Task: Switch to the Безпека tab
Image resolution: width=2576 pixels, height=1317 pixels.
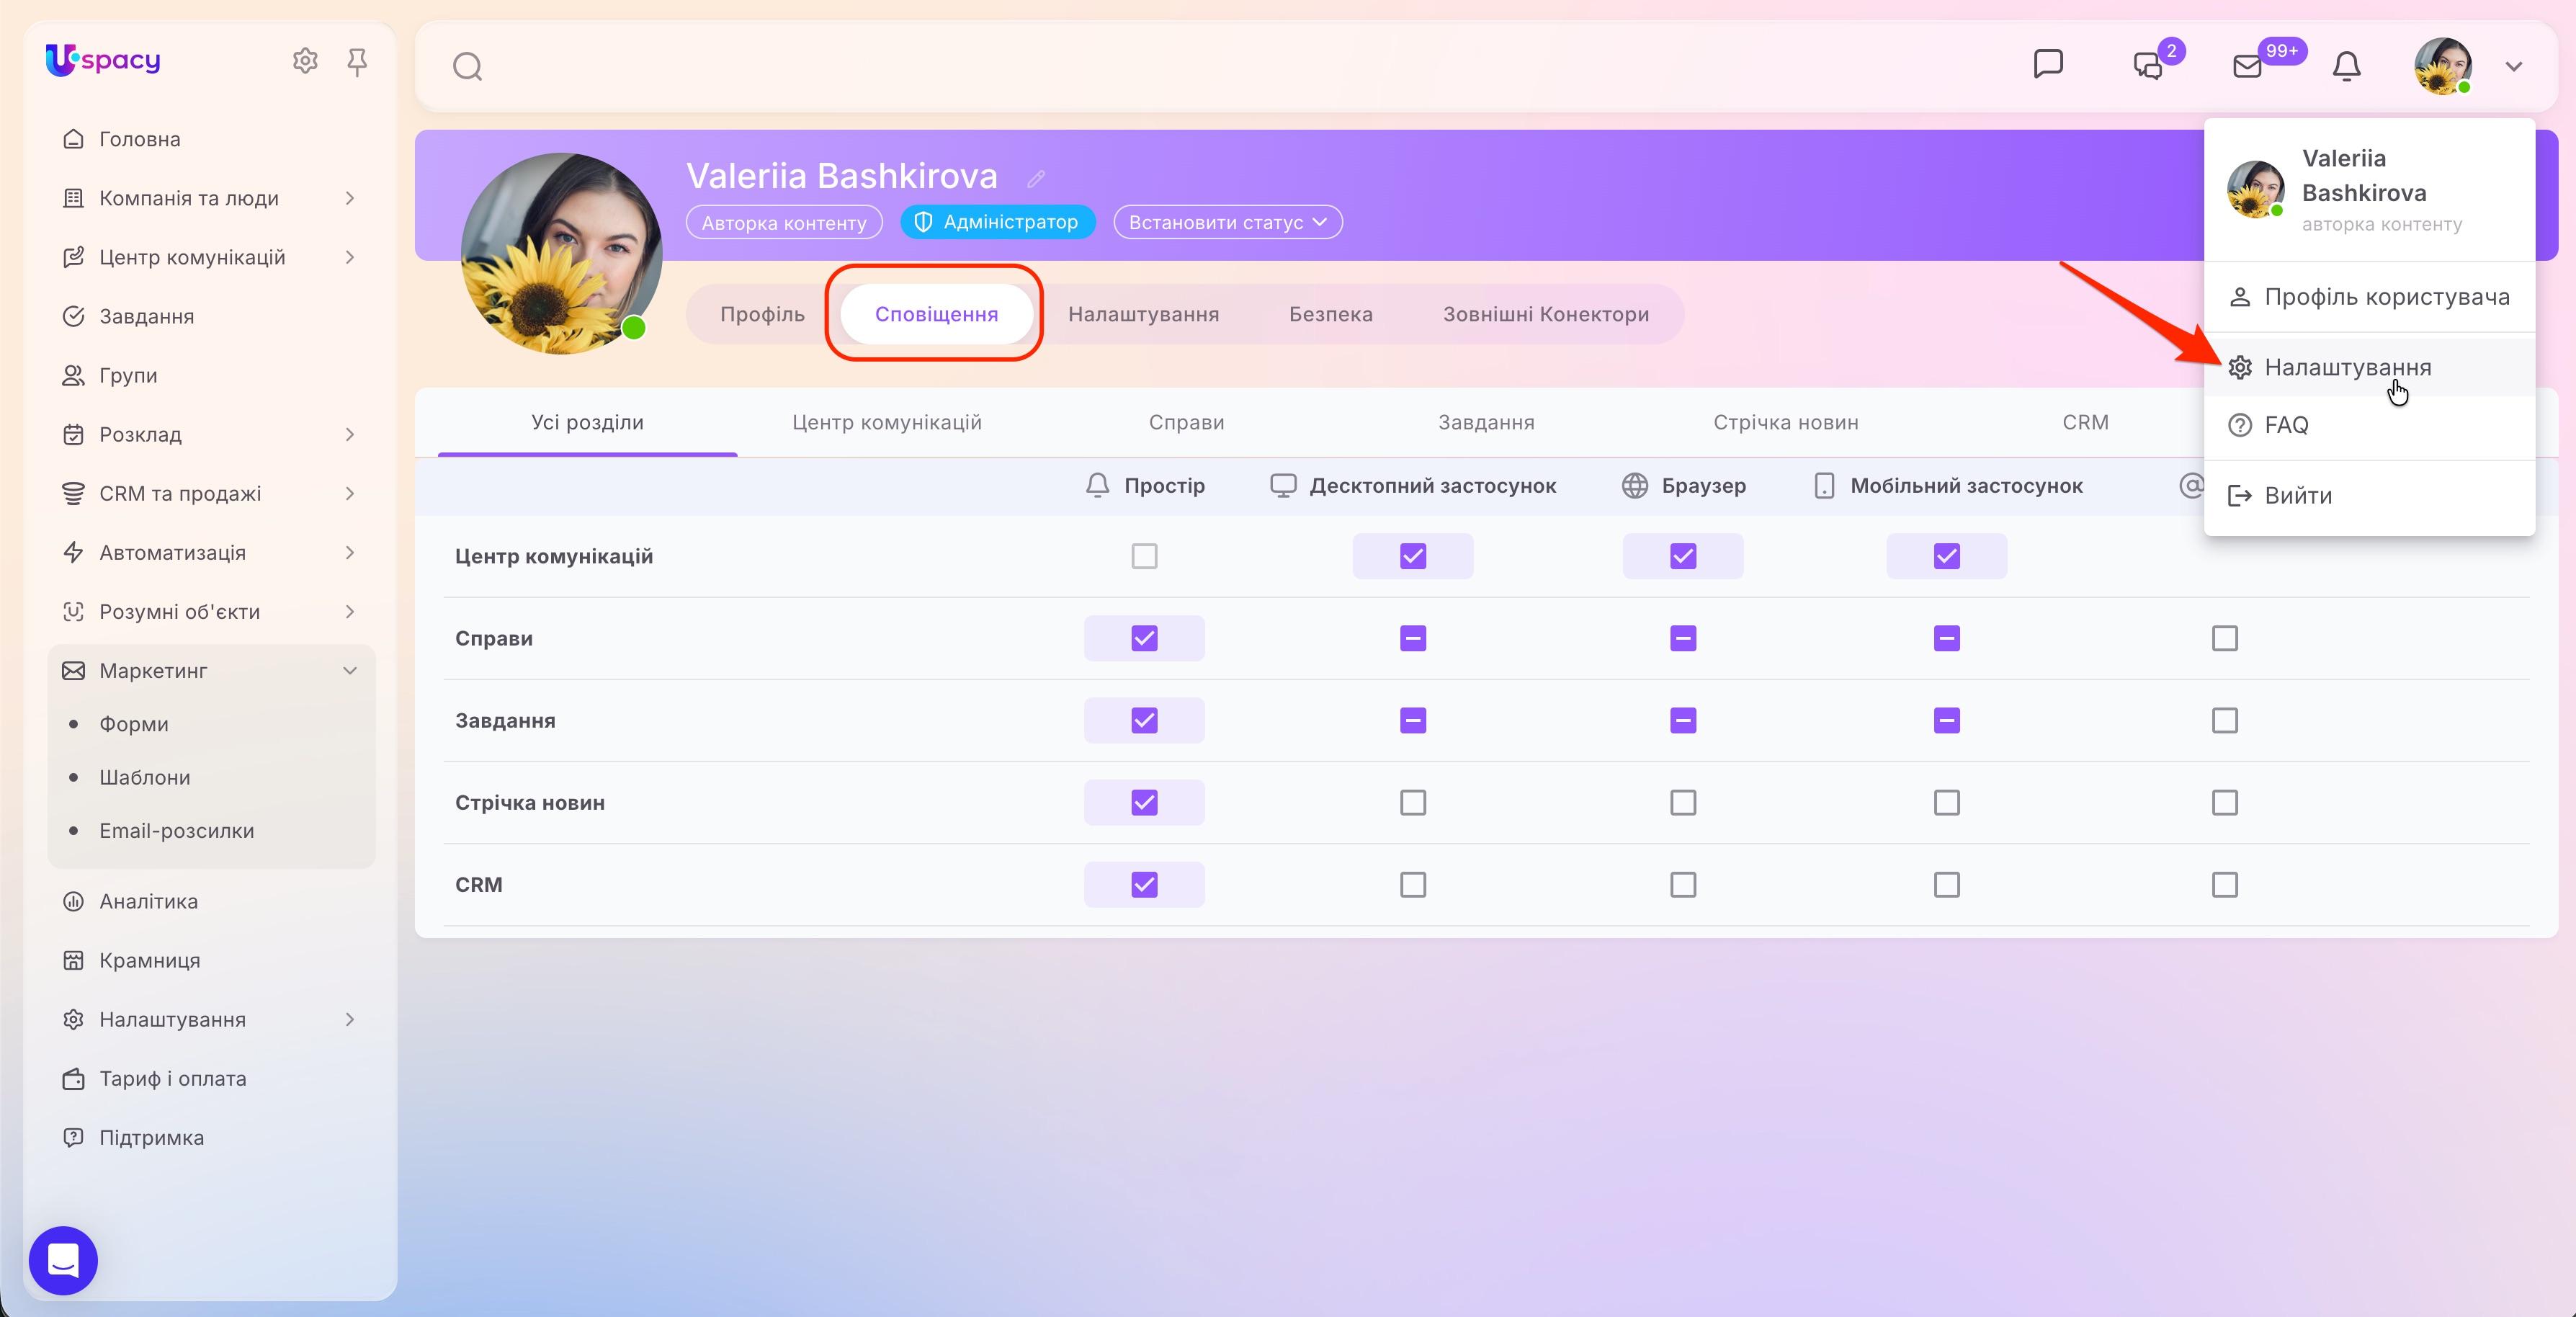Action: tap(1330, 314)
